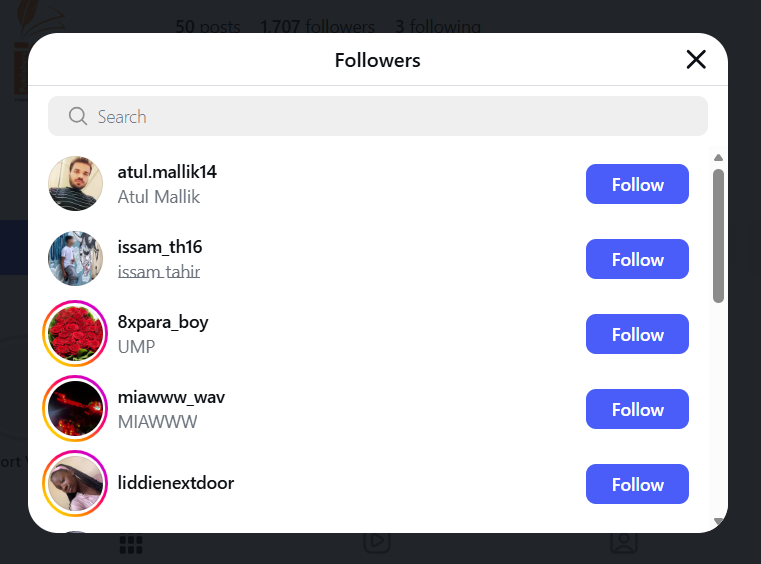Follow the miawww_wav account

tap(637, 409)
